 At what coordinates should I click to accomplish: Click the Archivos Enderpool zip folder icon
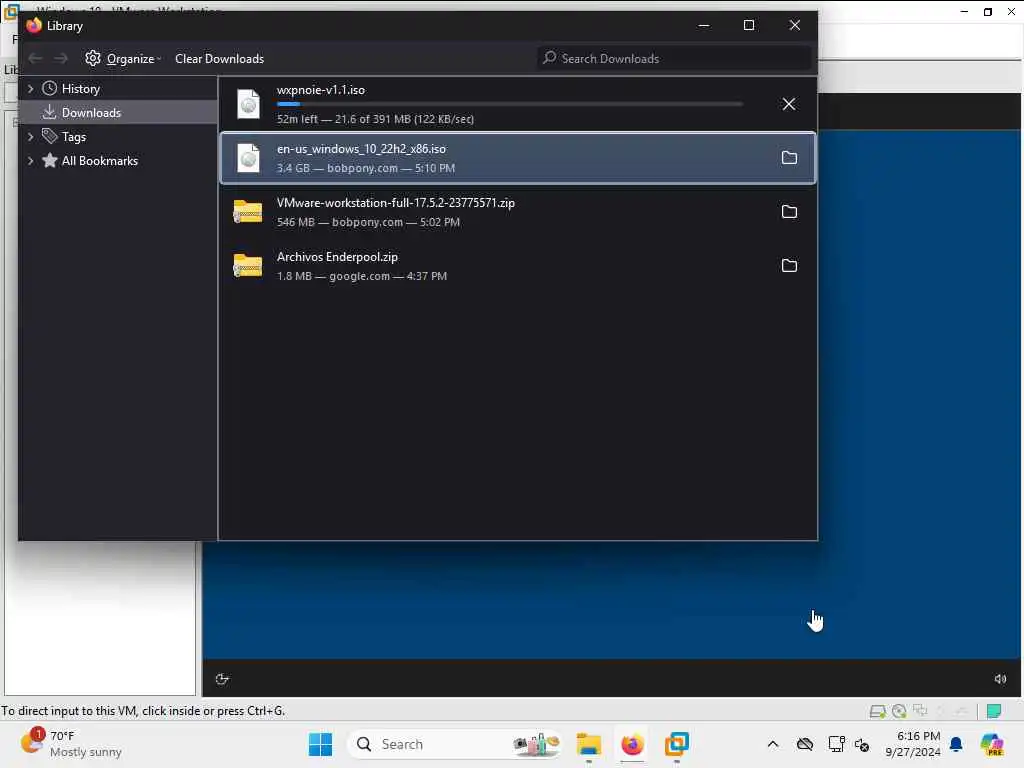(x=248, y=266)
